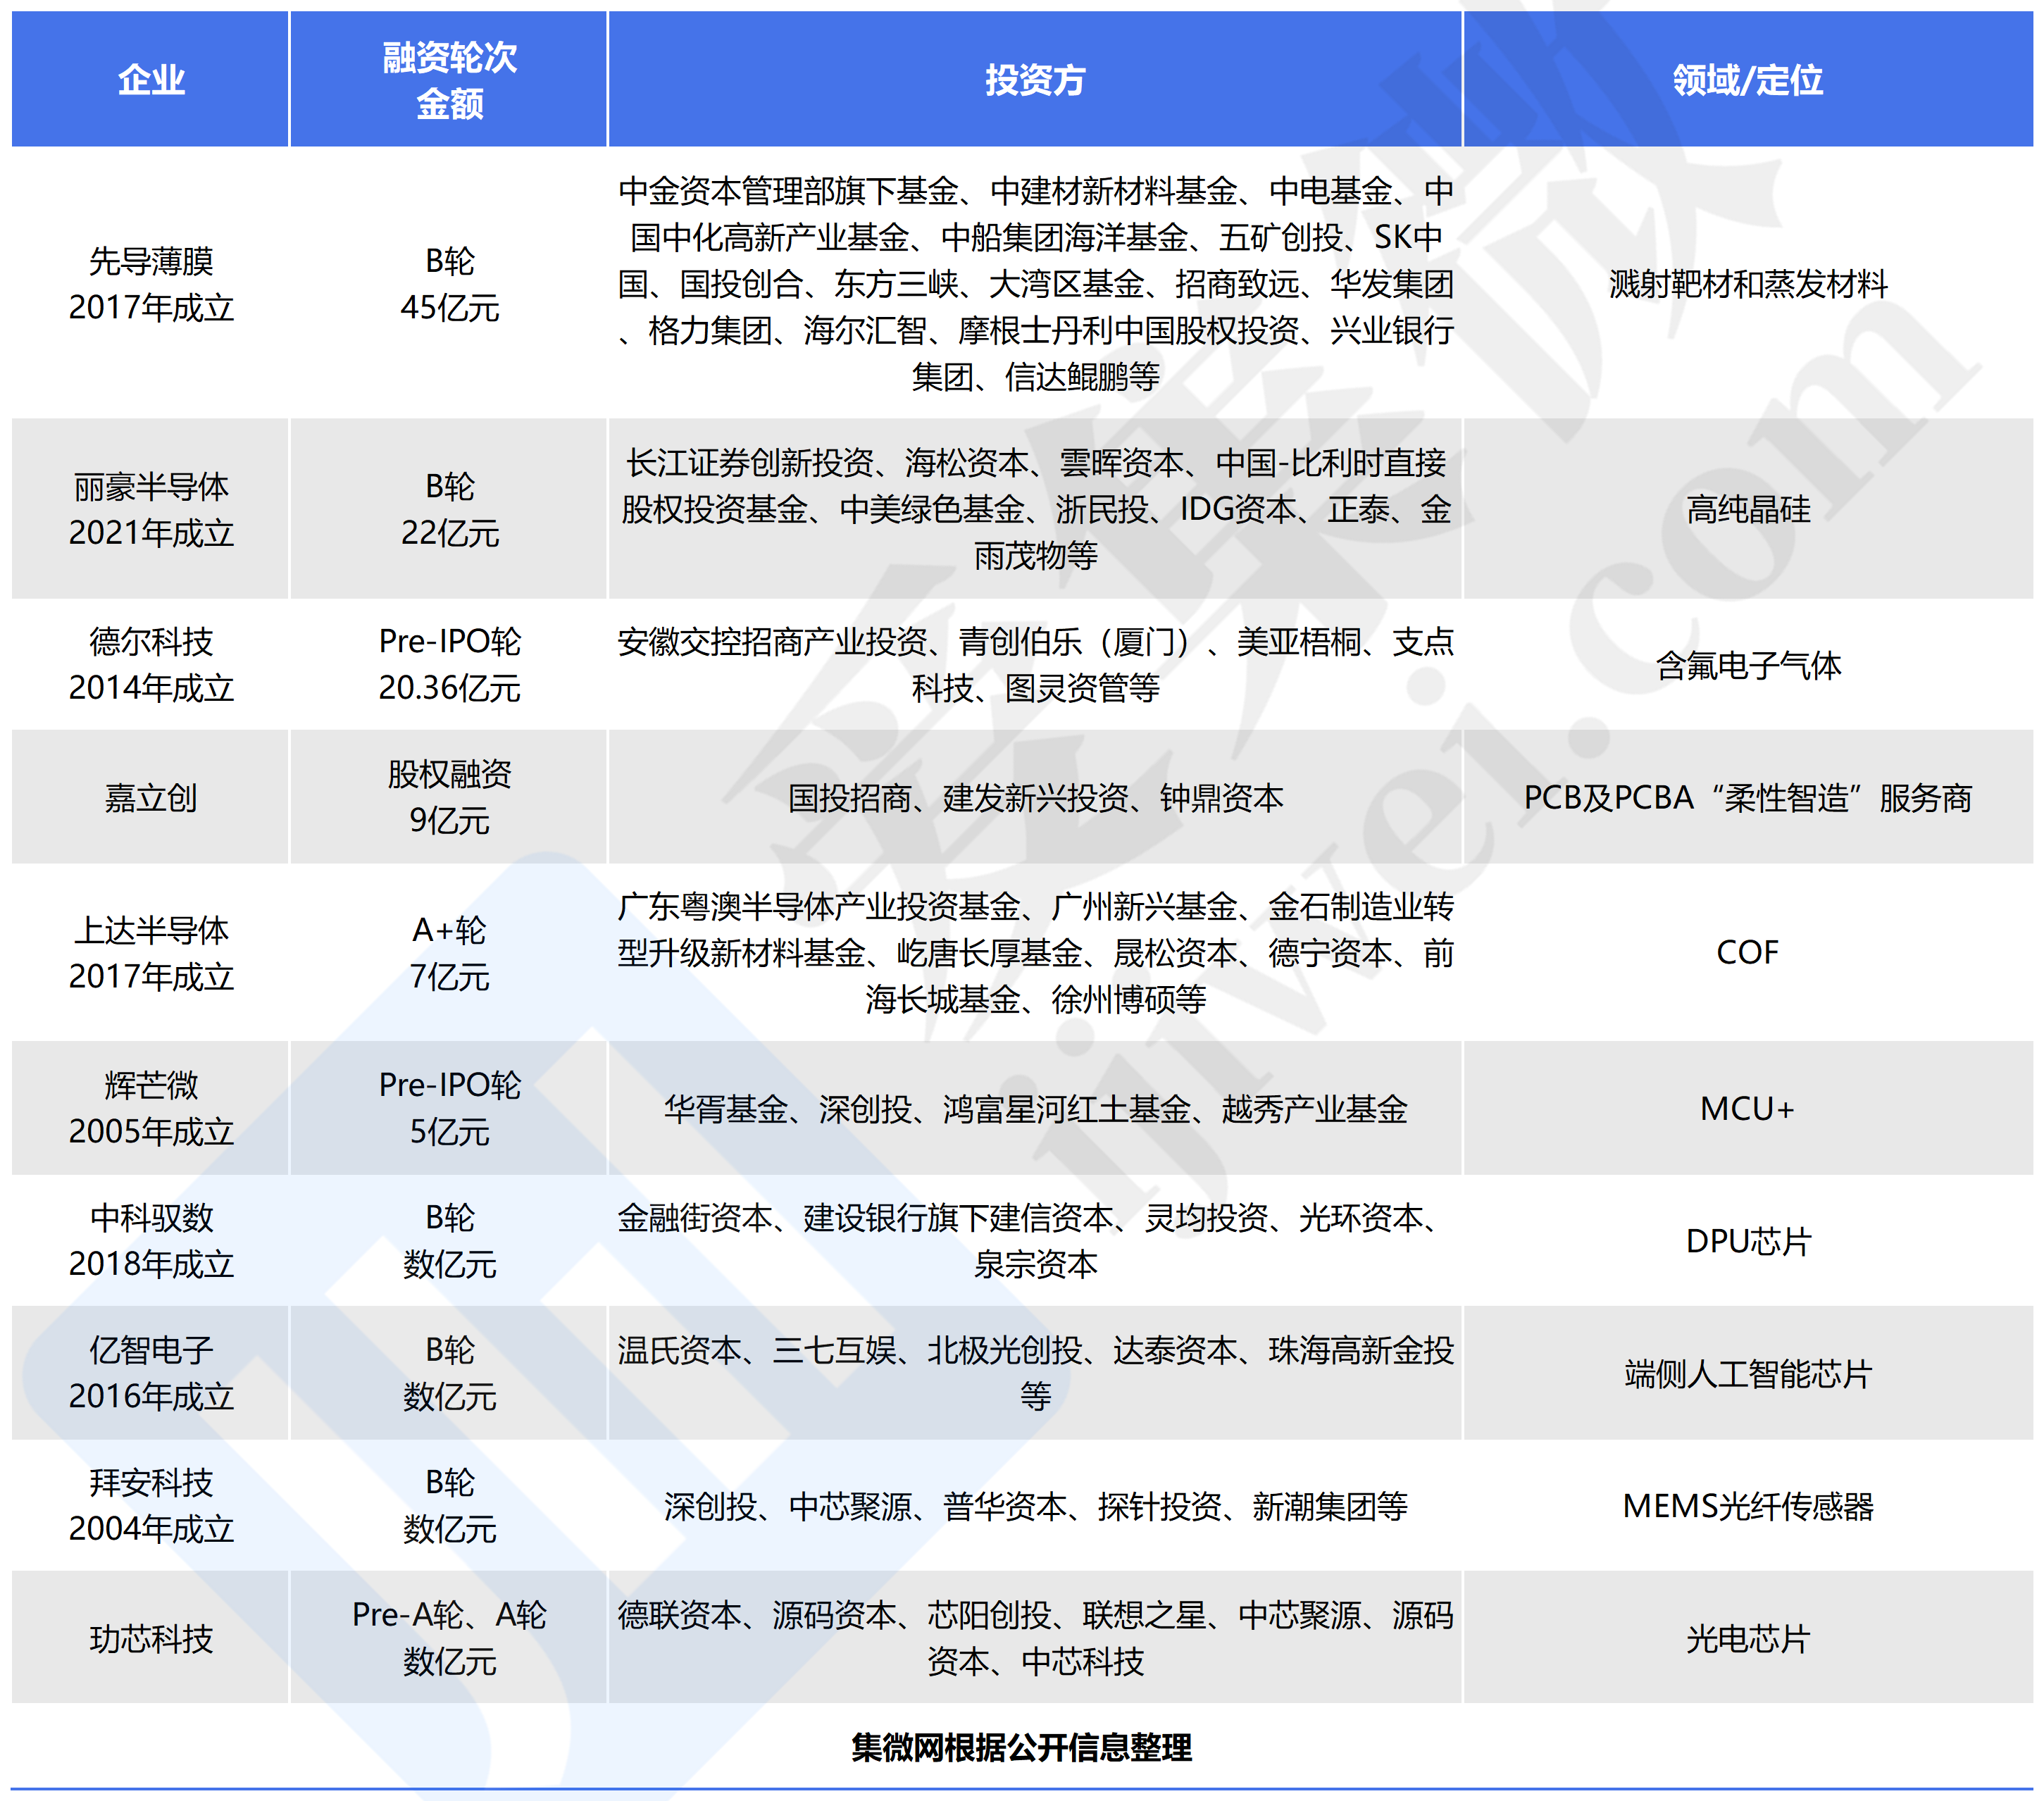Click the A+轮 7亿元 funding cell
Viewport: 2044px width, 1801px height.
coord(449,952)
